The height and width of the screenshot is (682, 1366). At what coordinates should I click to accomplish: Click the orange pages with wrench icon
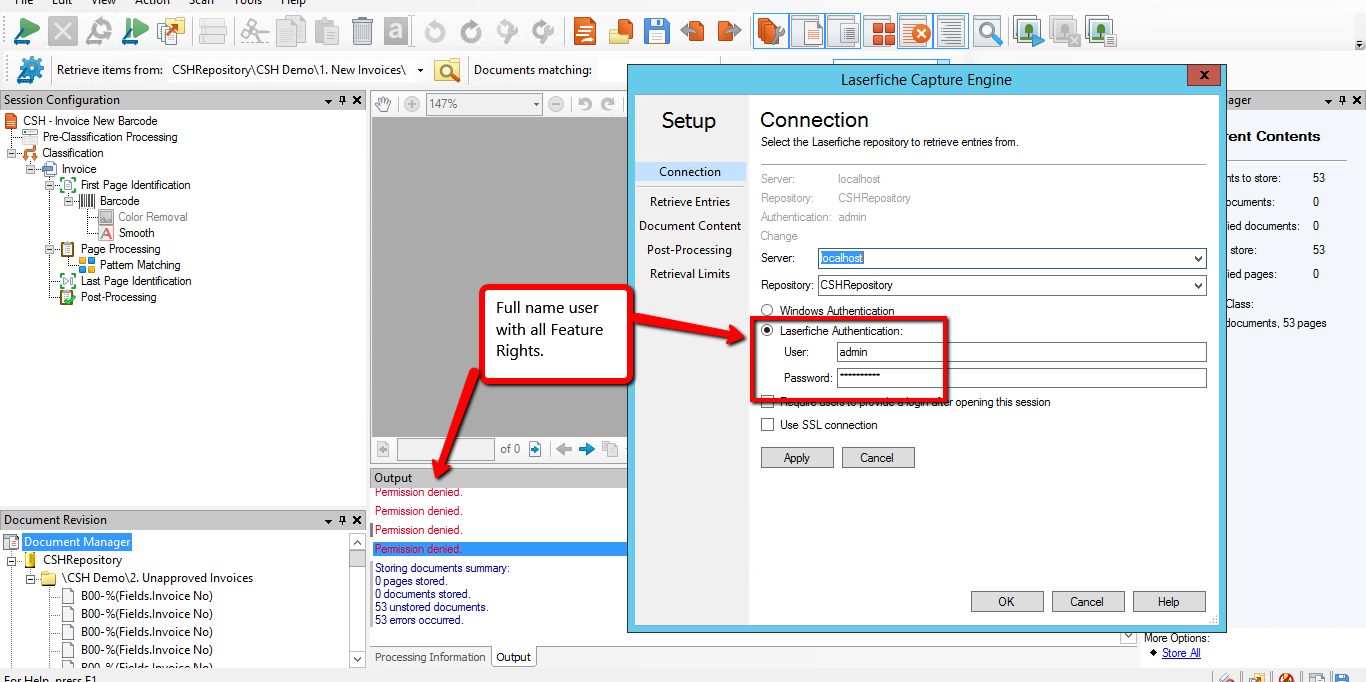coord(770,32)
